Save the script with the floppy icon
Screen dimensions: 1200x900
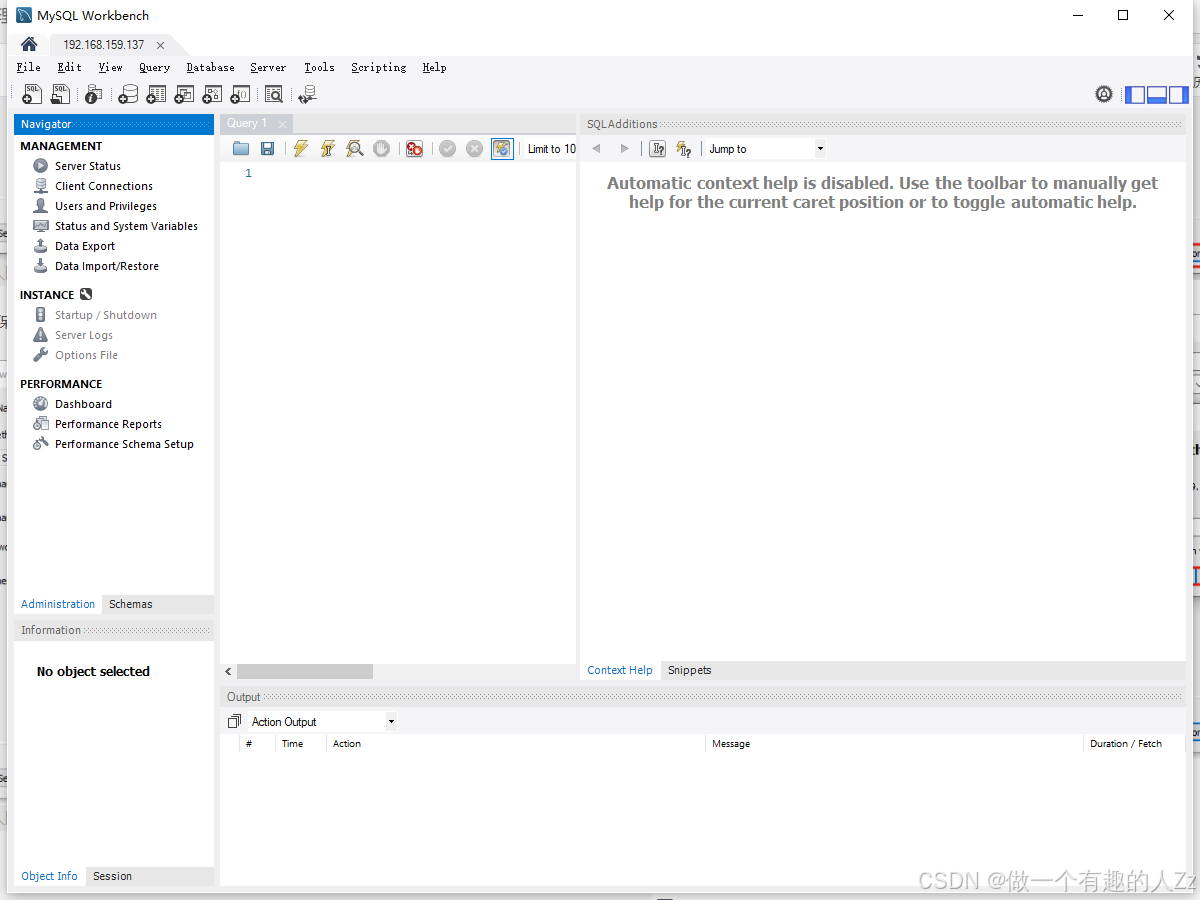coord(267,149)
